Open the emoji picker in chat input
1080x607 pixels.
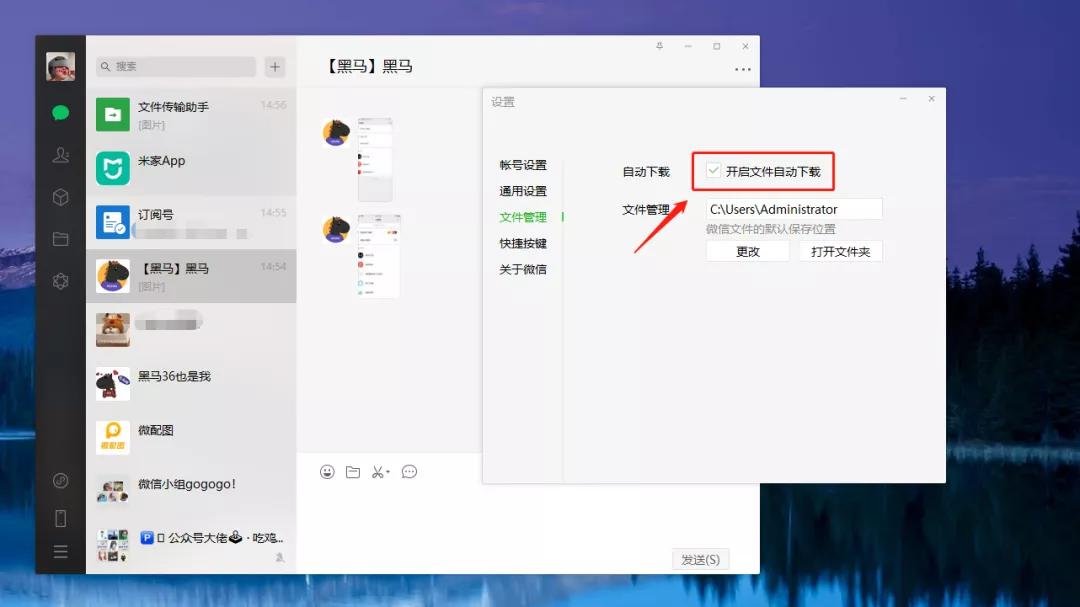327,471
